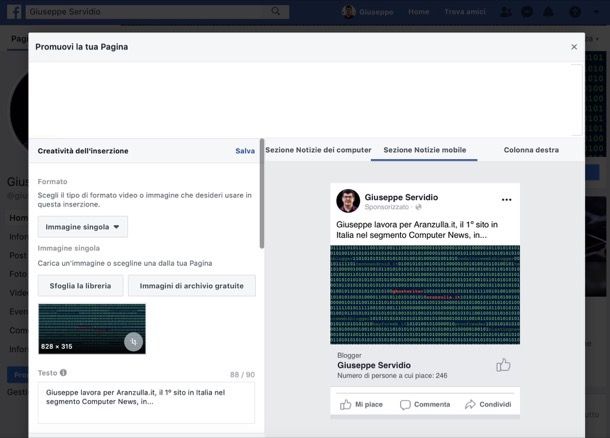Click the binary code image in ad preview
Viewport: 610px width, 438px height.
point(425,295)
